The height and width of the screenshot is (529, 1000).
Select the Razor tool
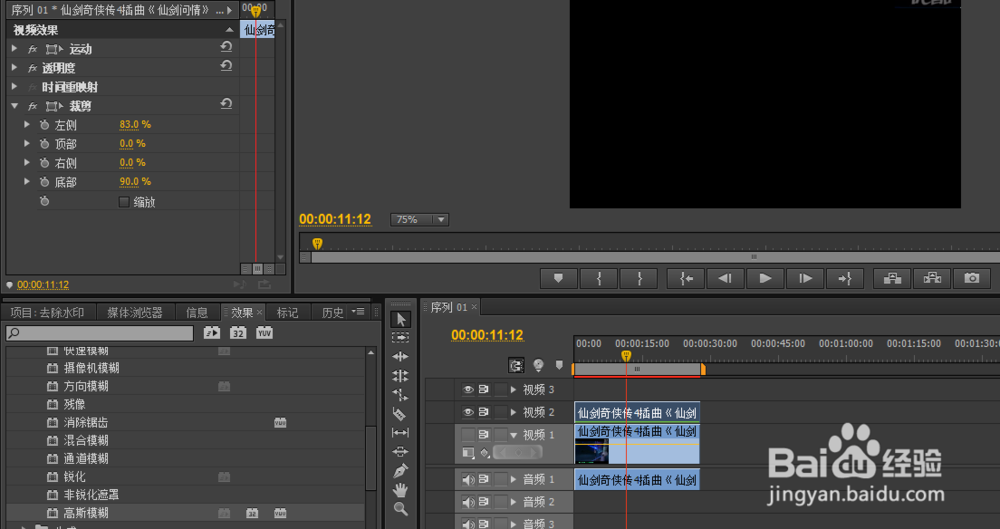[x=401, y=414]
